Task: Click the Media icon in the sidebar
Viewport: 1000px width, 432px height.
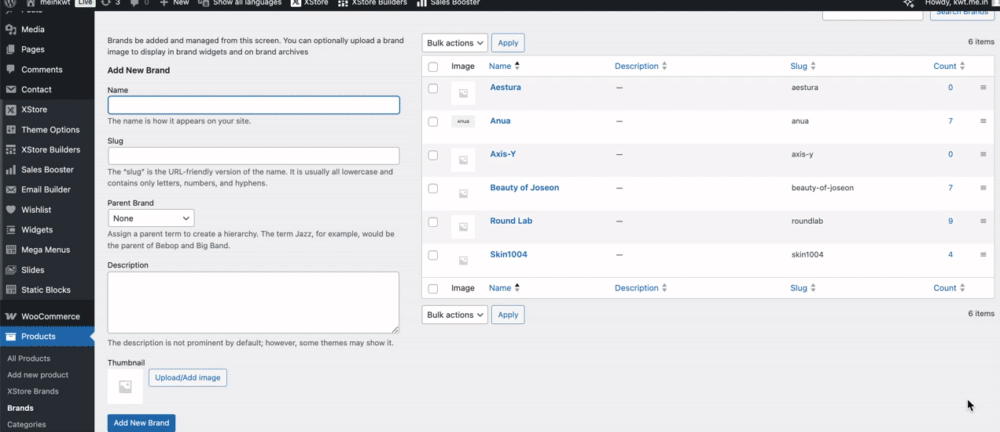Action: [11, 29]
